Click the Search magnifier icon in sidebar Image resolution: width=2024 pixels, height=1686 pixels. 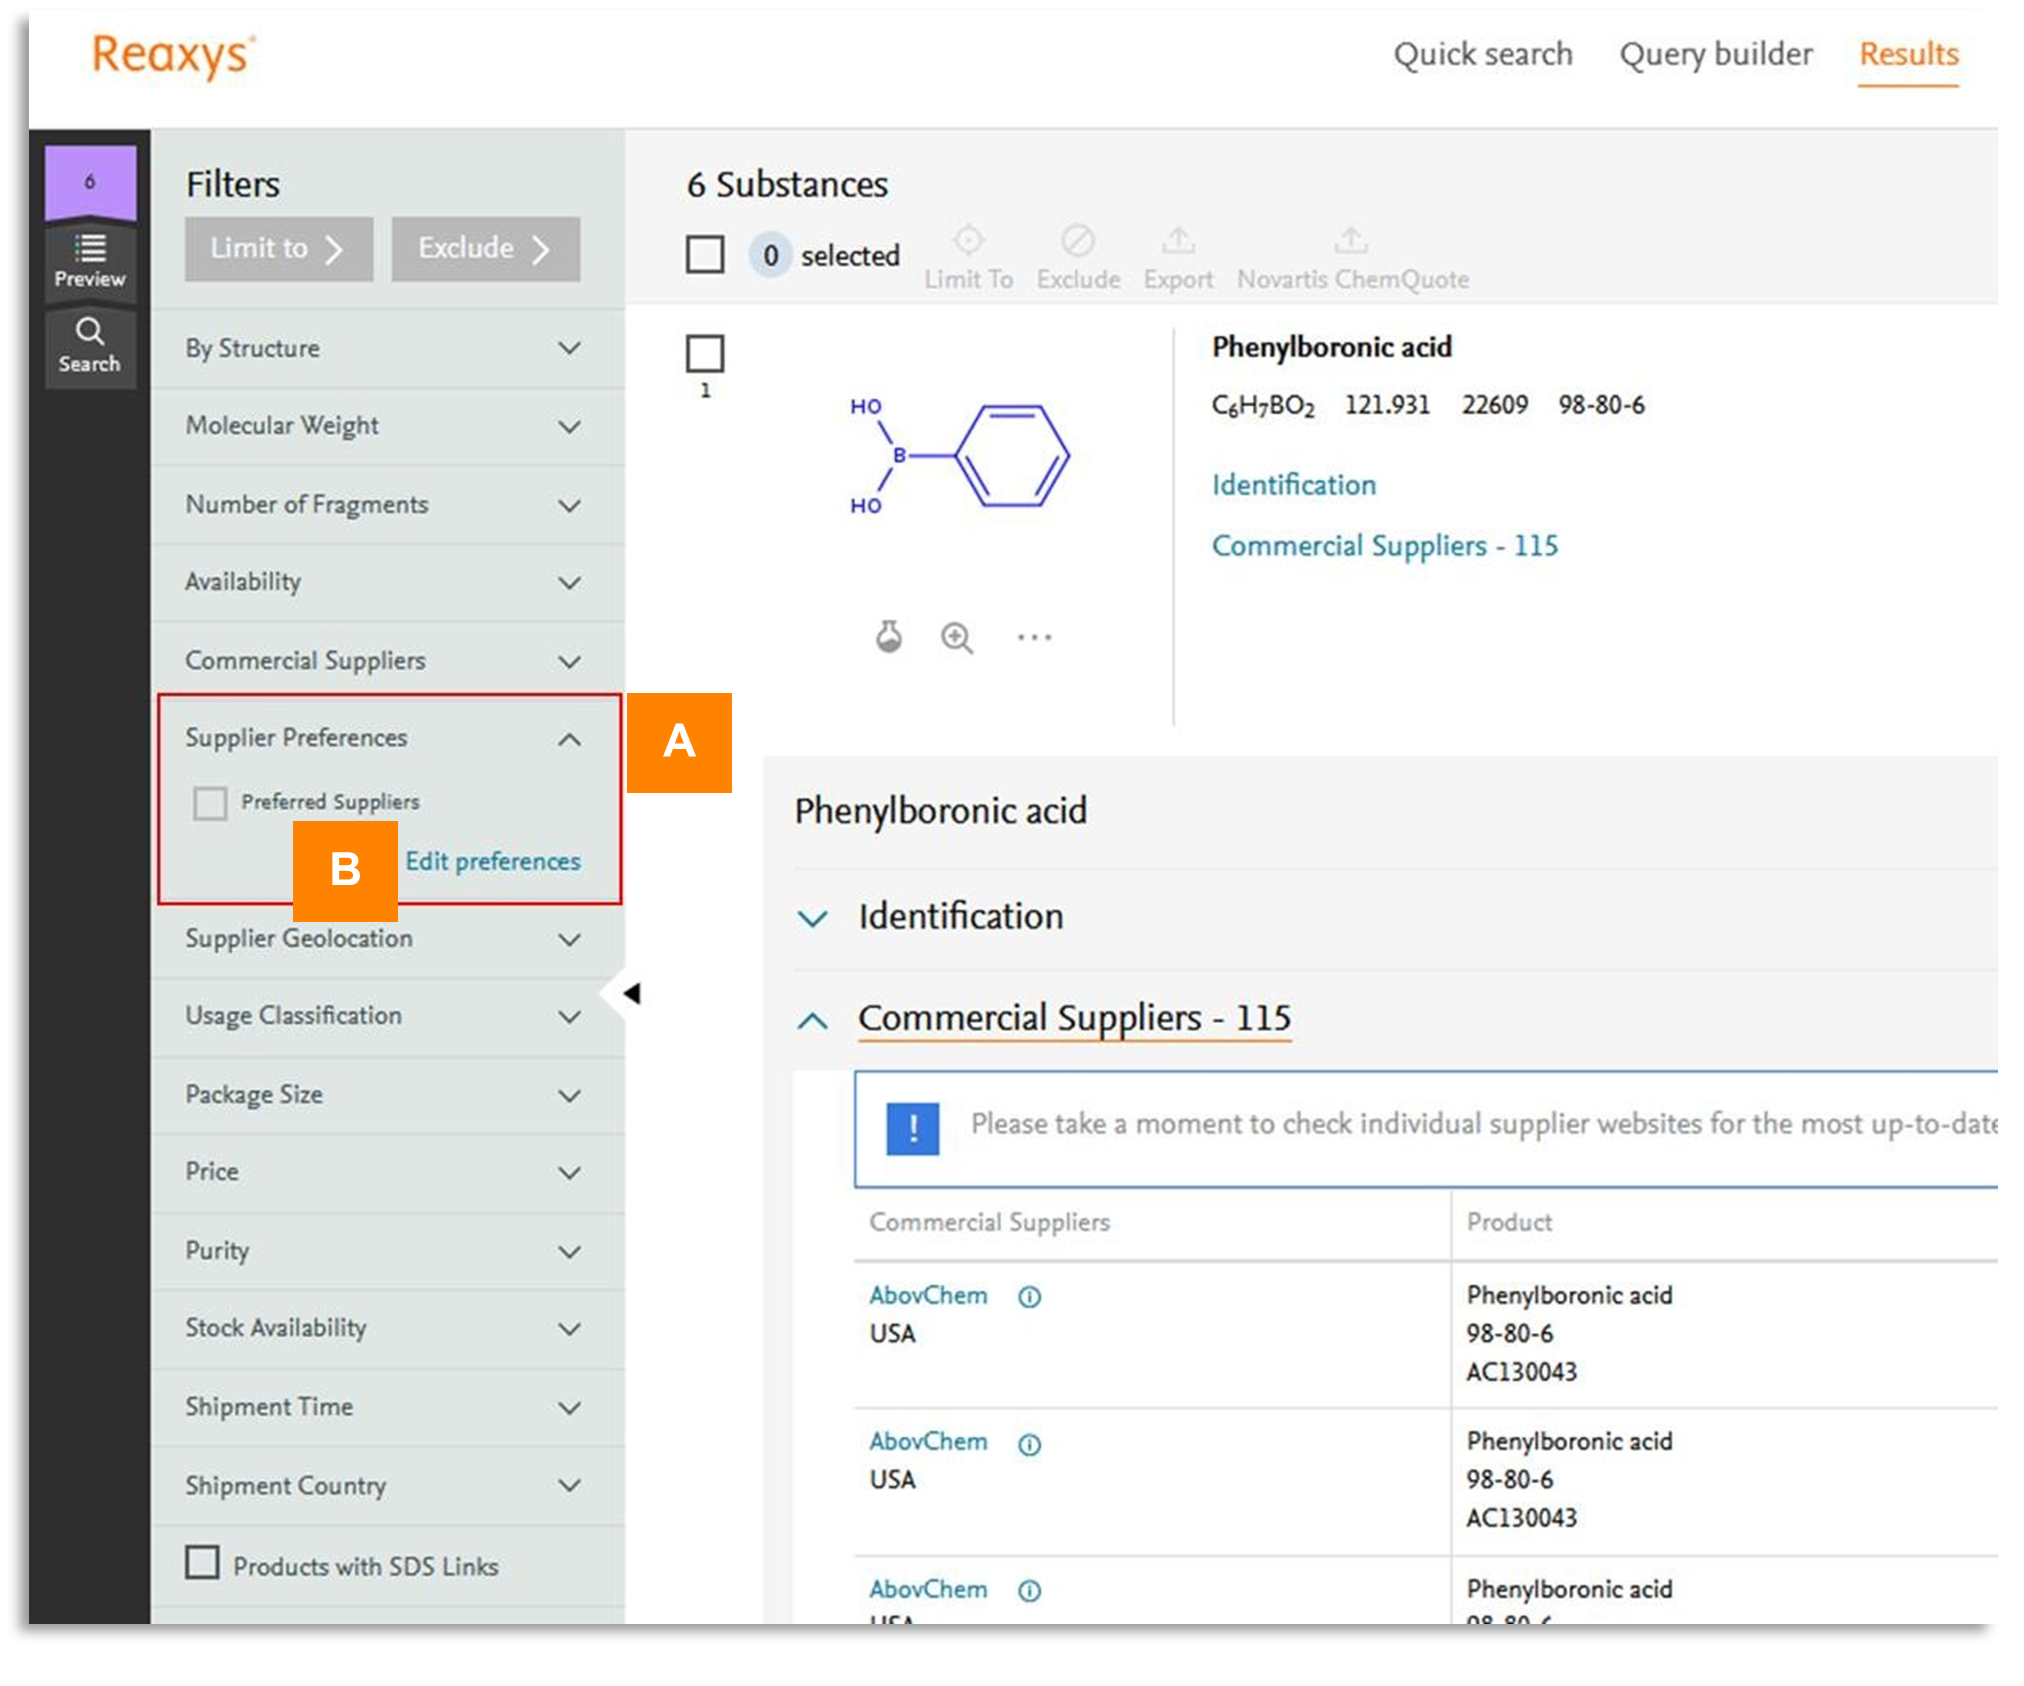(89, 344)
